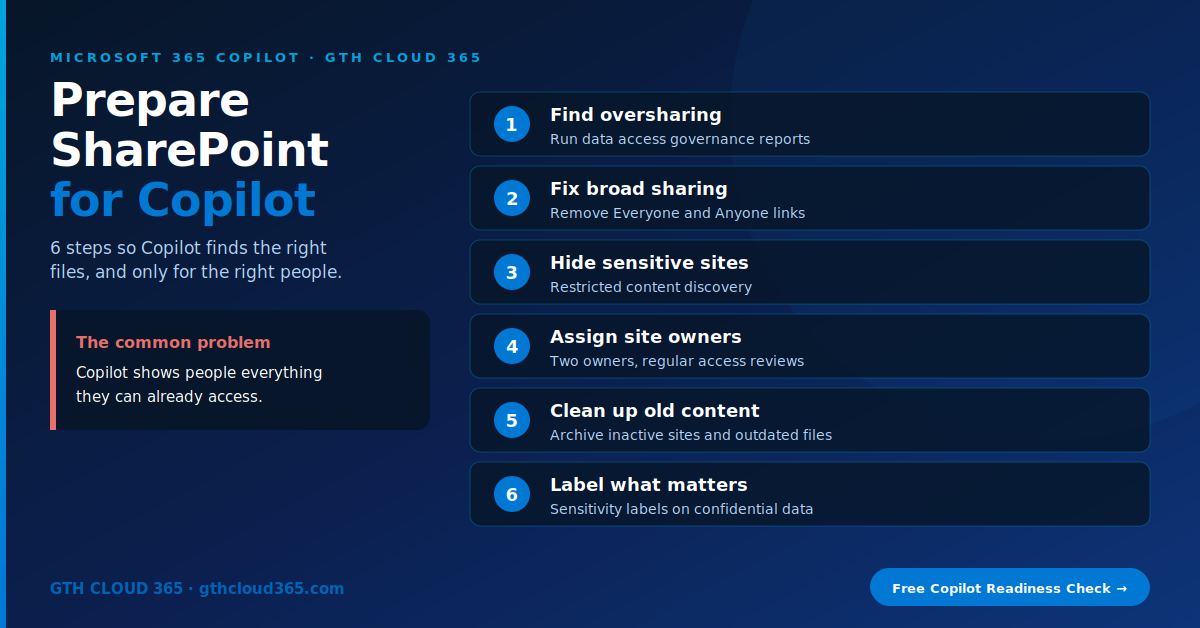
Task: Click 'Sensitivity labels on confidential data' text
Action: [x=682, y=509]
